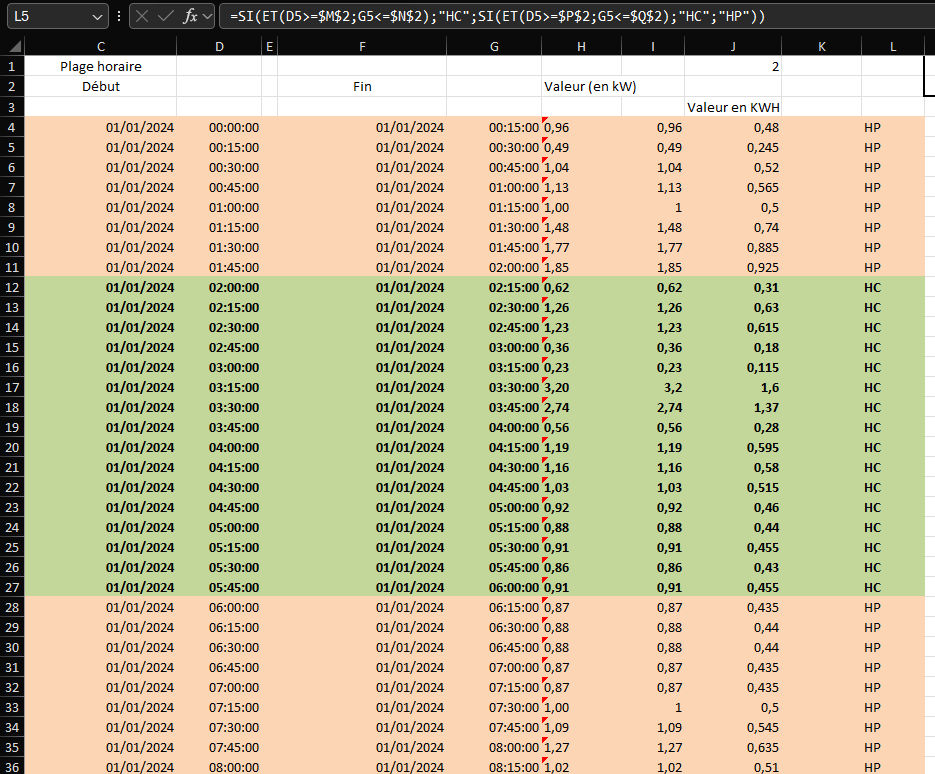Click the Cancel (X) formula entry icon
Image resolution: width=935 pixels, height=774 pixels.
pos(142,16)
